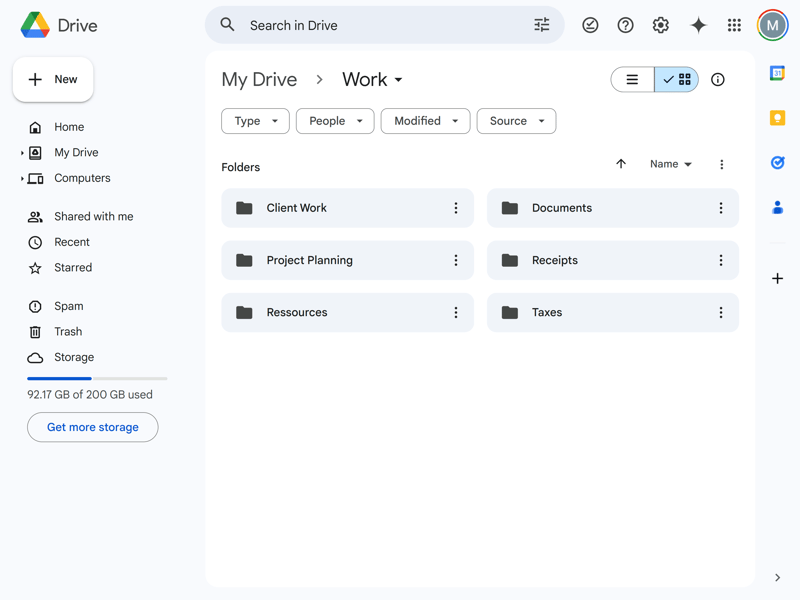800x600 pixels.
Task: Open Google apps grid launcher
Action: pyautogui.click(x=734, y=25)
